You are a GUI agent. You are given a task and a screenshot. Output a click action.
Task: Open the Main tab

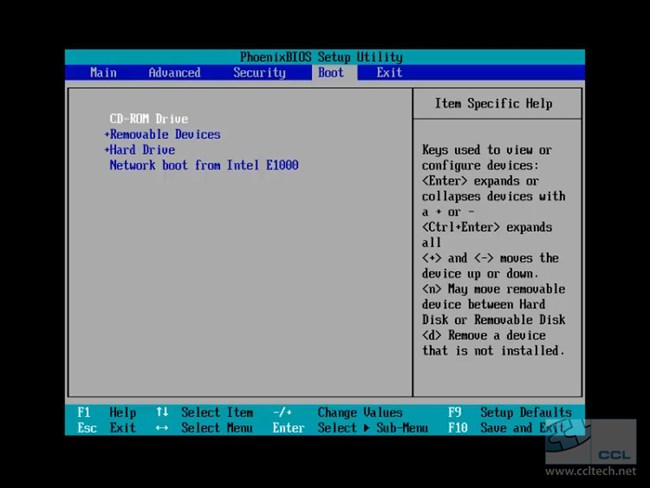click(103, 73)
